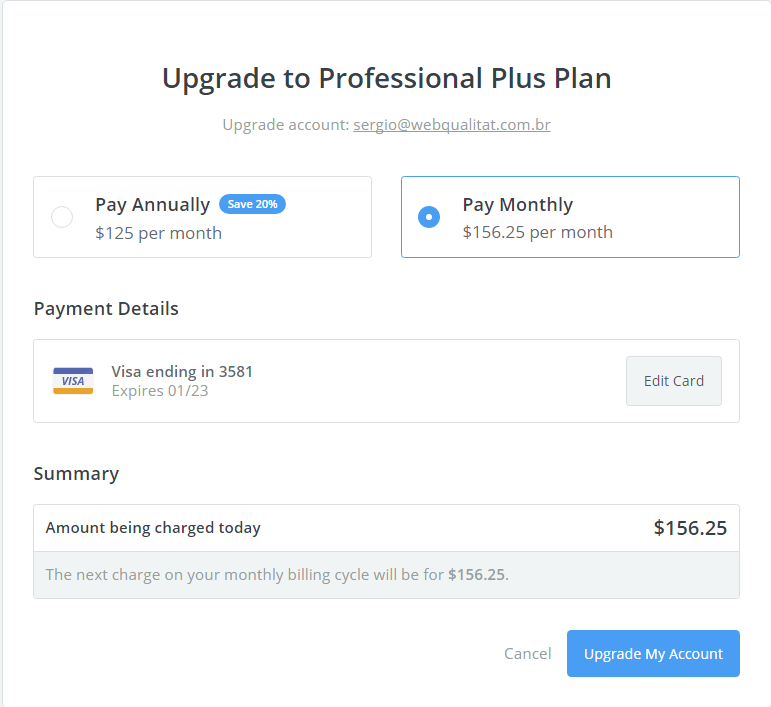This screenshot has width=771, height=707.
Task: Click the $156.25 per month price text
Action: 537,232
